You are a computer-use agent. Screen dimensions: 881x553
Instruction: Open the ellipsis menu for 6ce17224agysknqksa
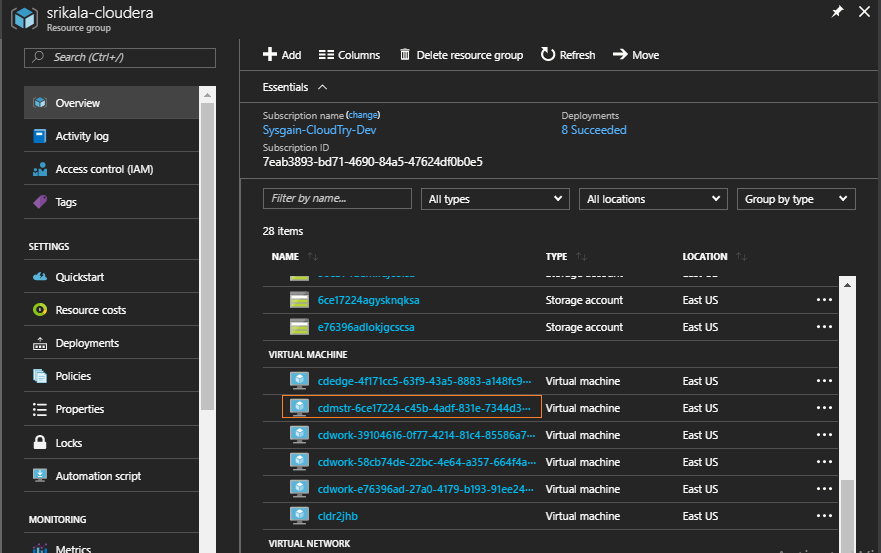click(824, 300)
